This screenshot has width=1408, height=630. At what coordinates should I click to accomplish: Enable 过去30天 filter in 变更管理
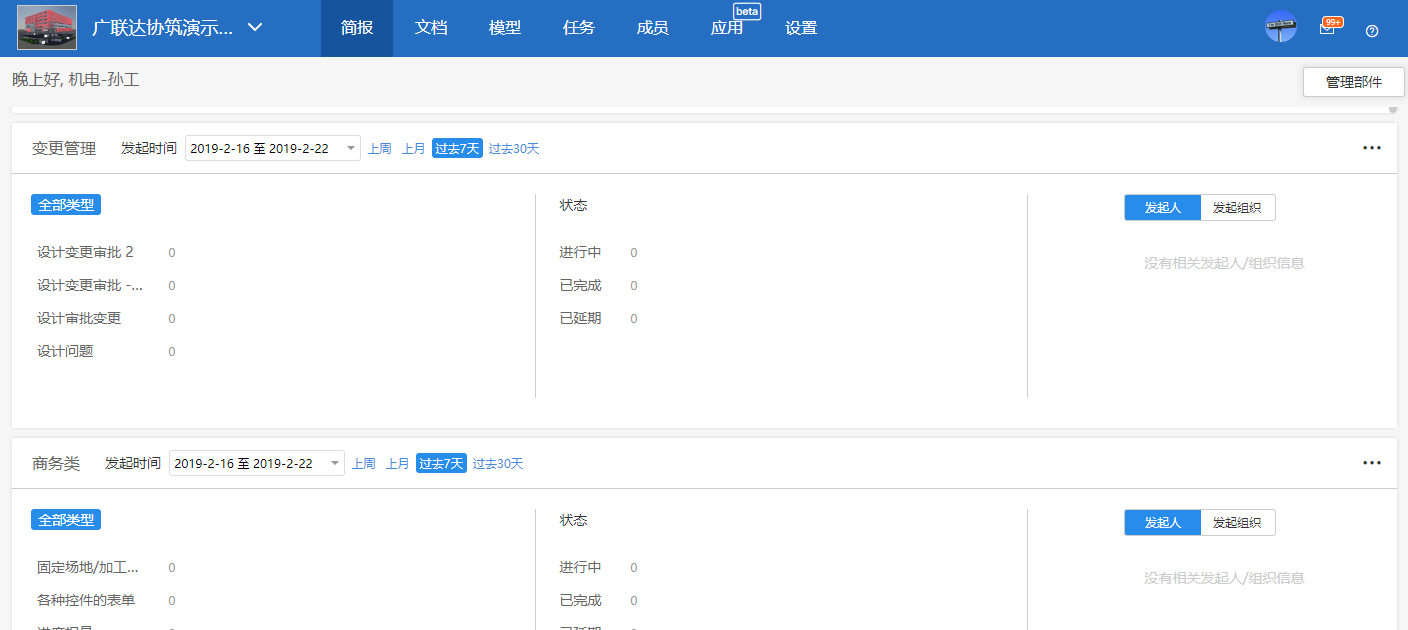pos(513,147)
